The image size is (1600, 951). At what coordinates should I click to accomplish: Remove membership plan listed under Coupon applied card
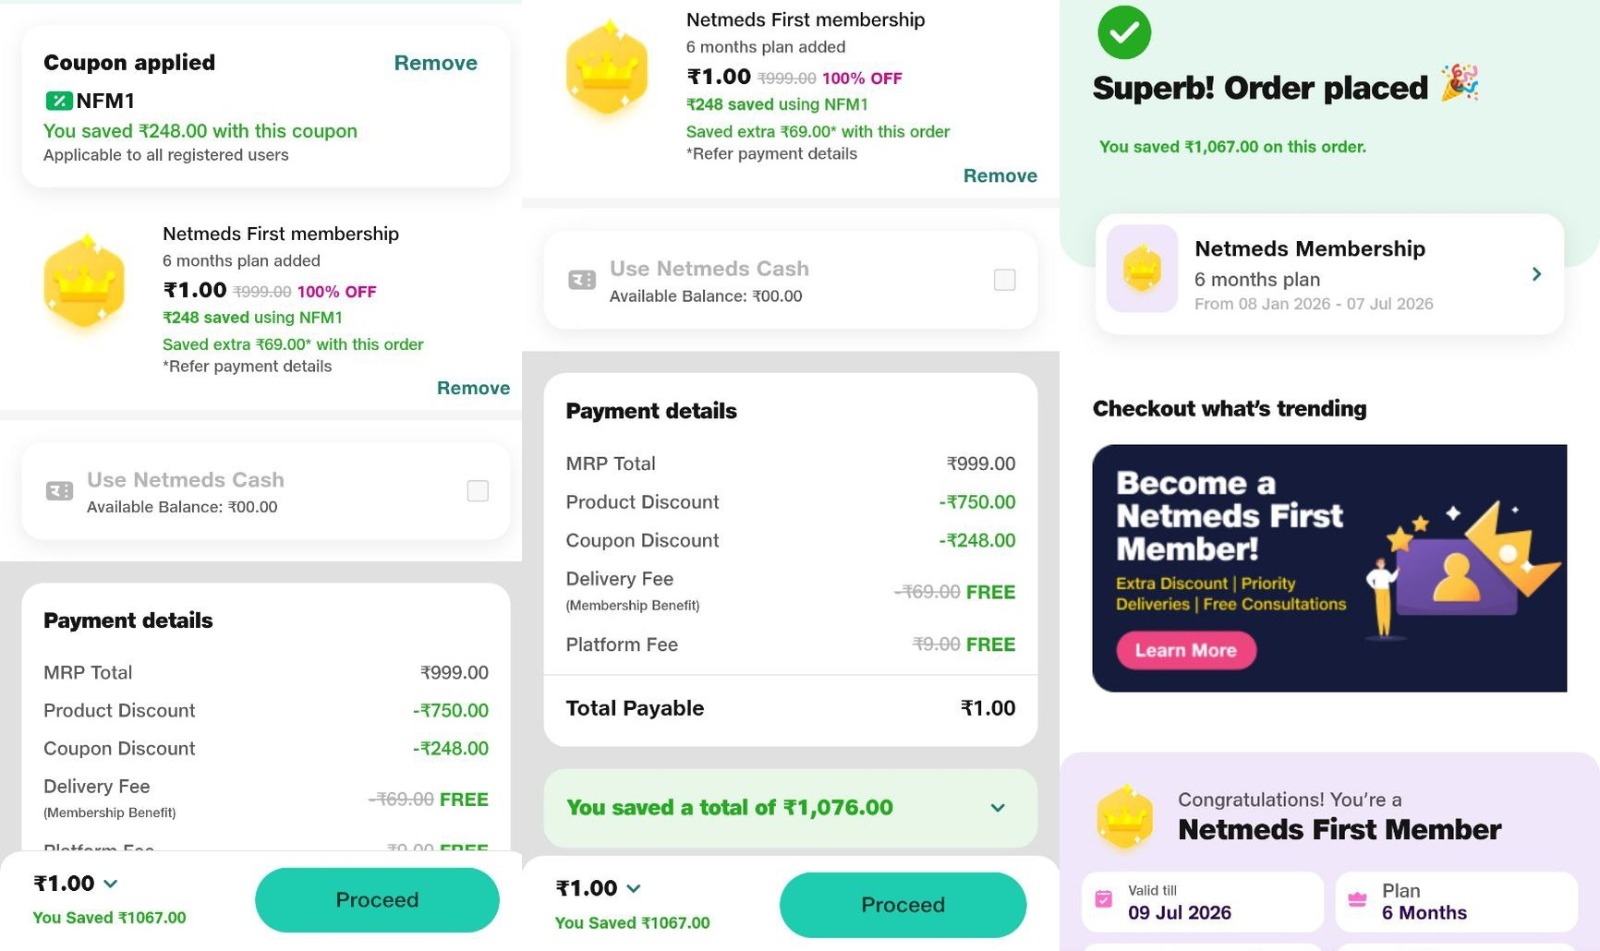[473, 388]
